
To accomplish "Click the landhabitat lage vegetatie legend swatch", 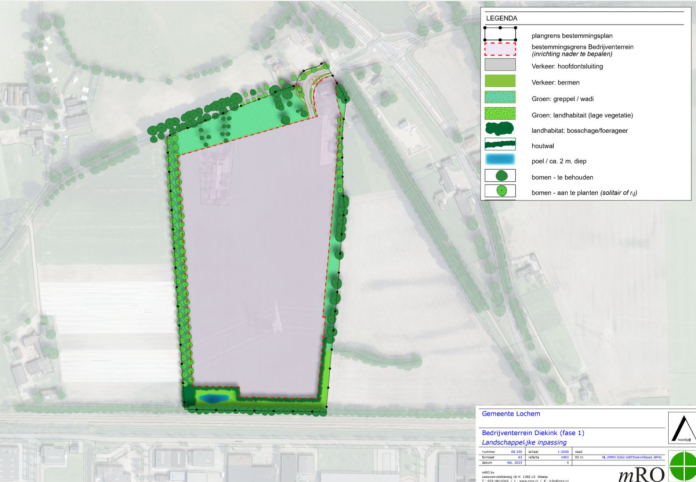I will pyautogui.click(x=500, y=113).
